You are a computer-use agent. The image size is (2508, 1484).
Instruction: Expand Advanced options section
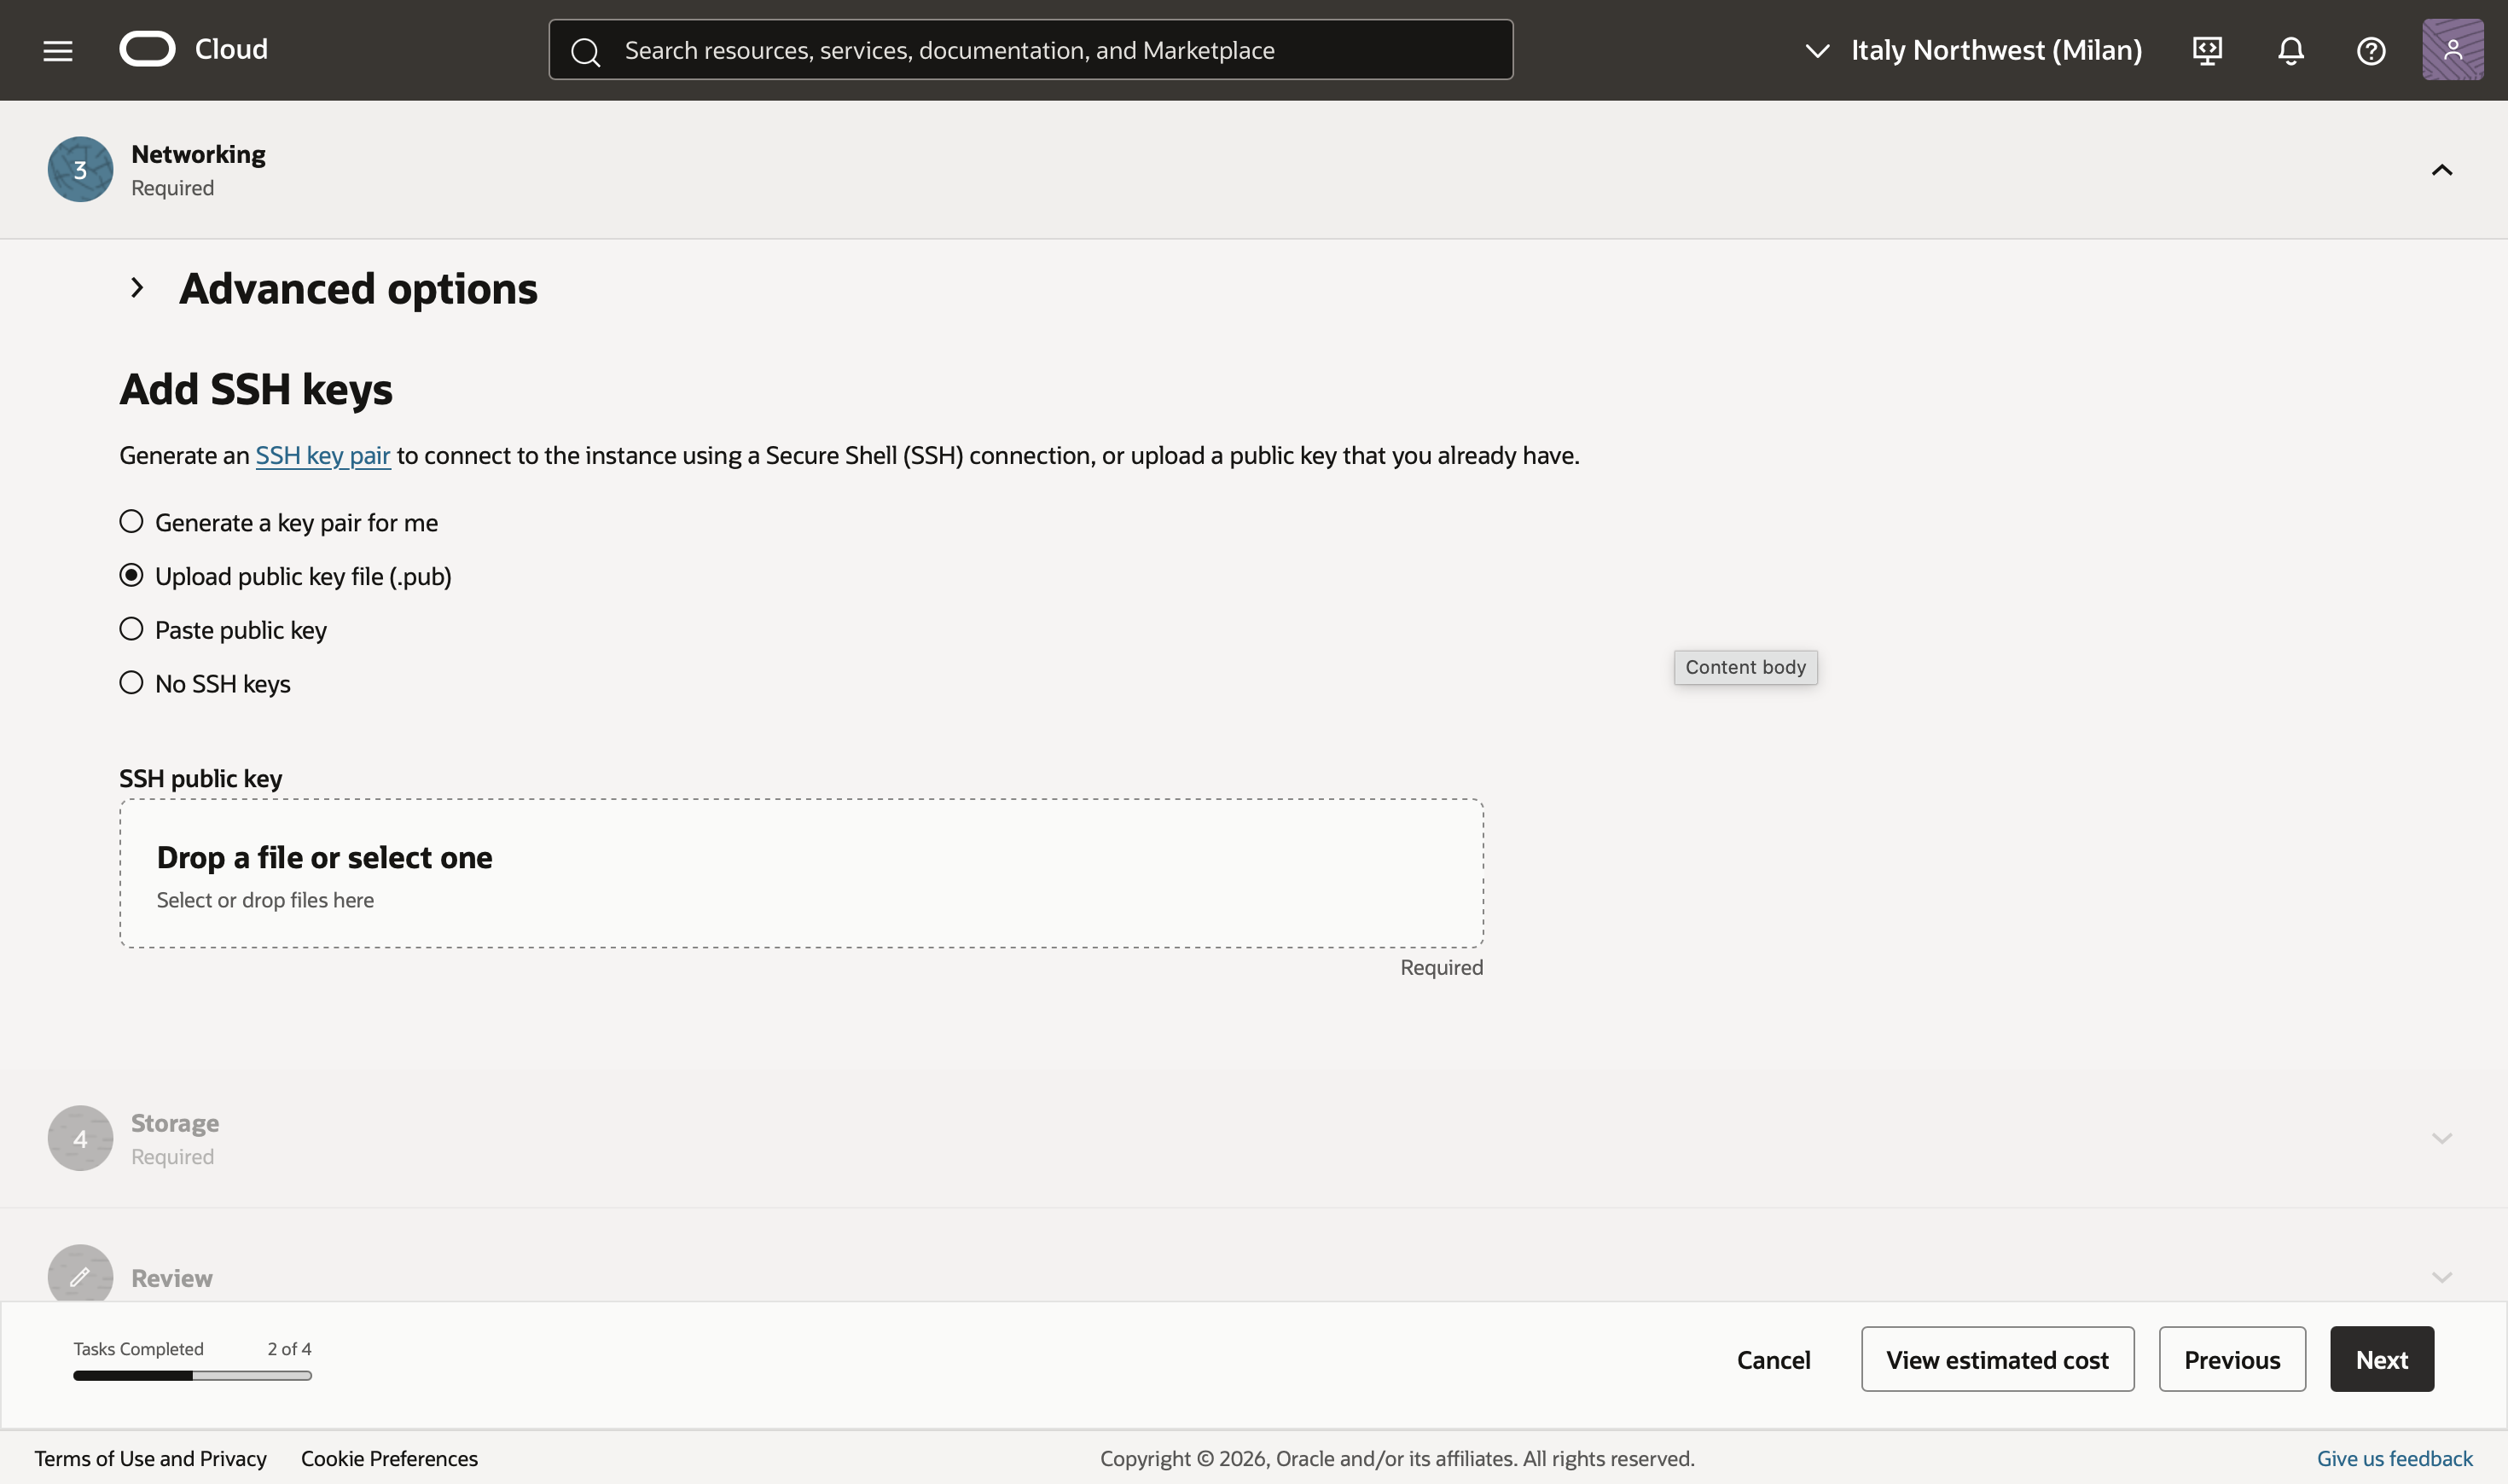(x=137, y=288)
